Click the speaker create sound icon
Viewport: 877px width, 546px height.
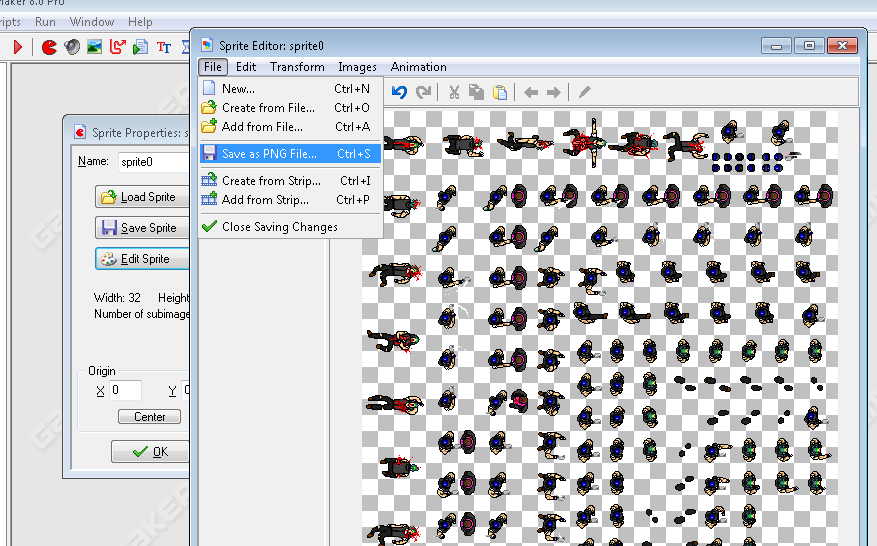point(72,47)
